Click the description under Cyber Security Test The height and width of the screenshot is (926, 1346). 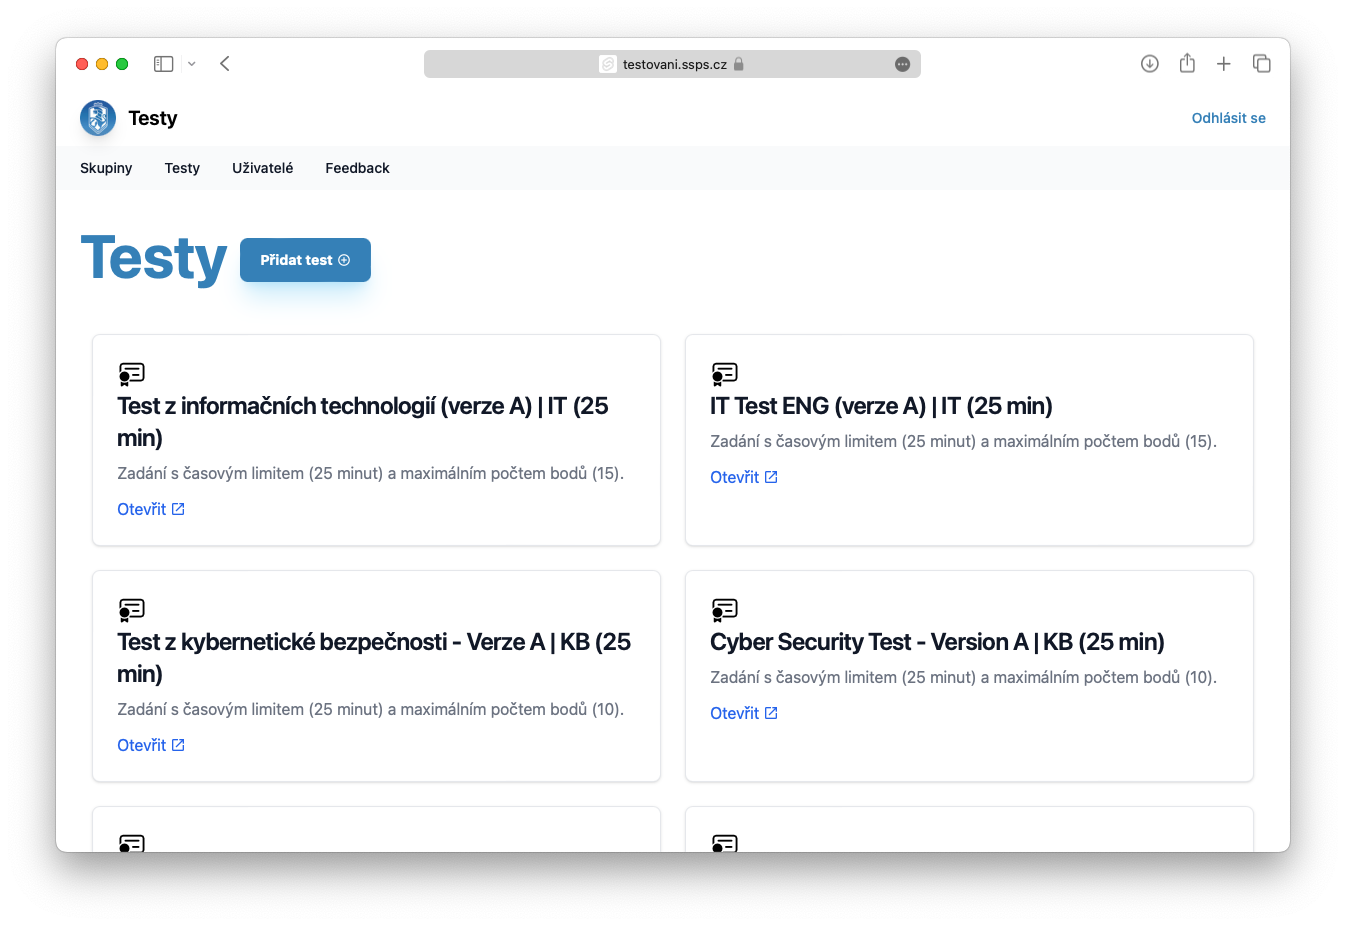point(963,677)
